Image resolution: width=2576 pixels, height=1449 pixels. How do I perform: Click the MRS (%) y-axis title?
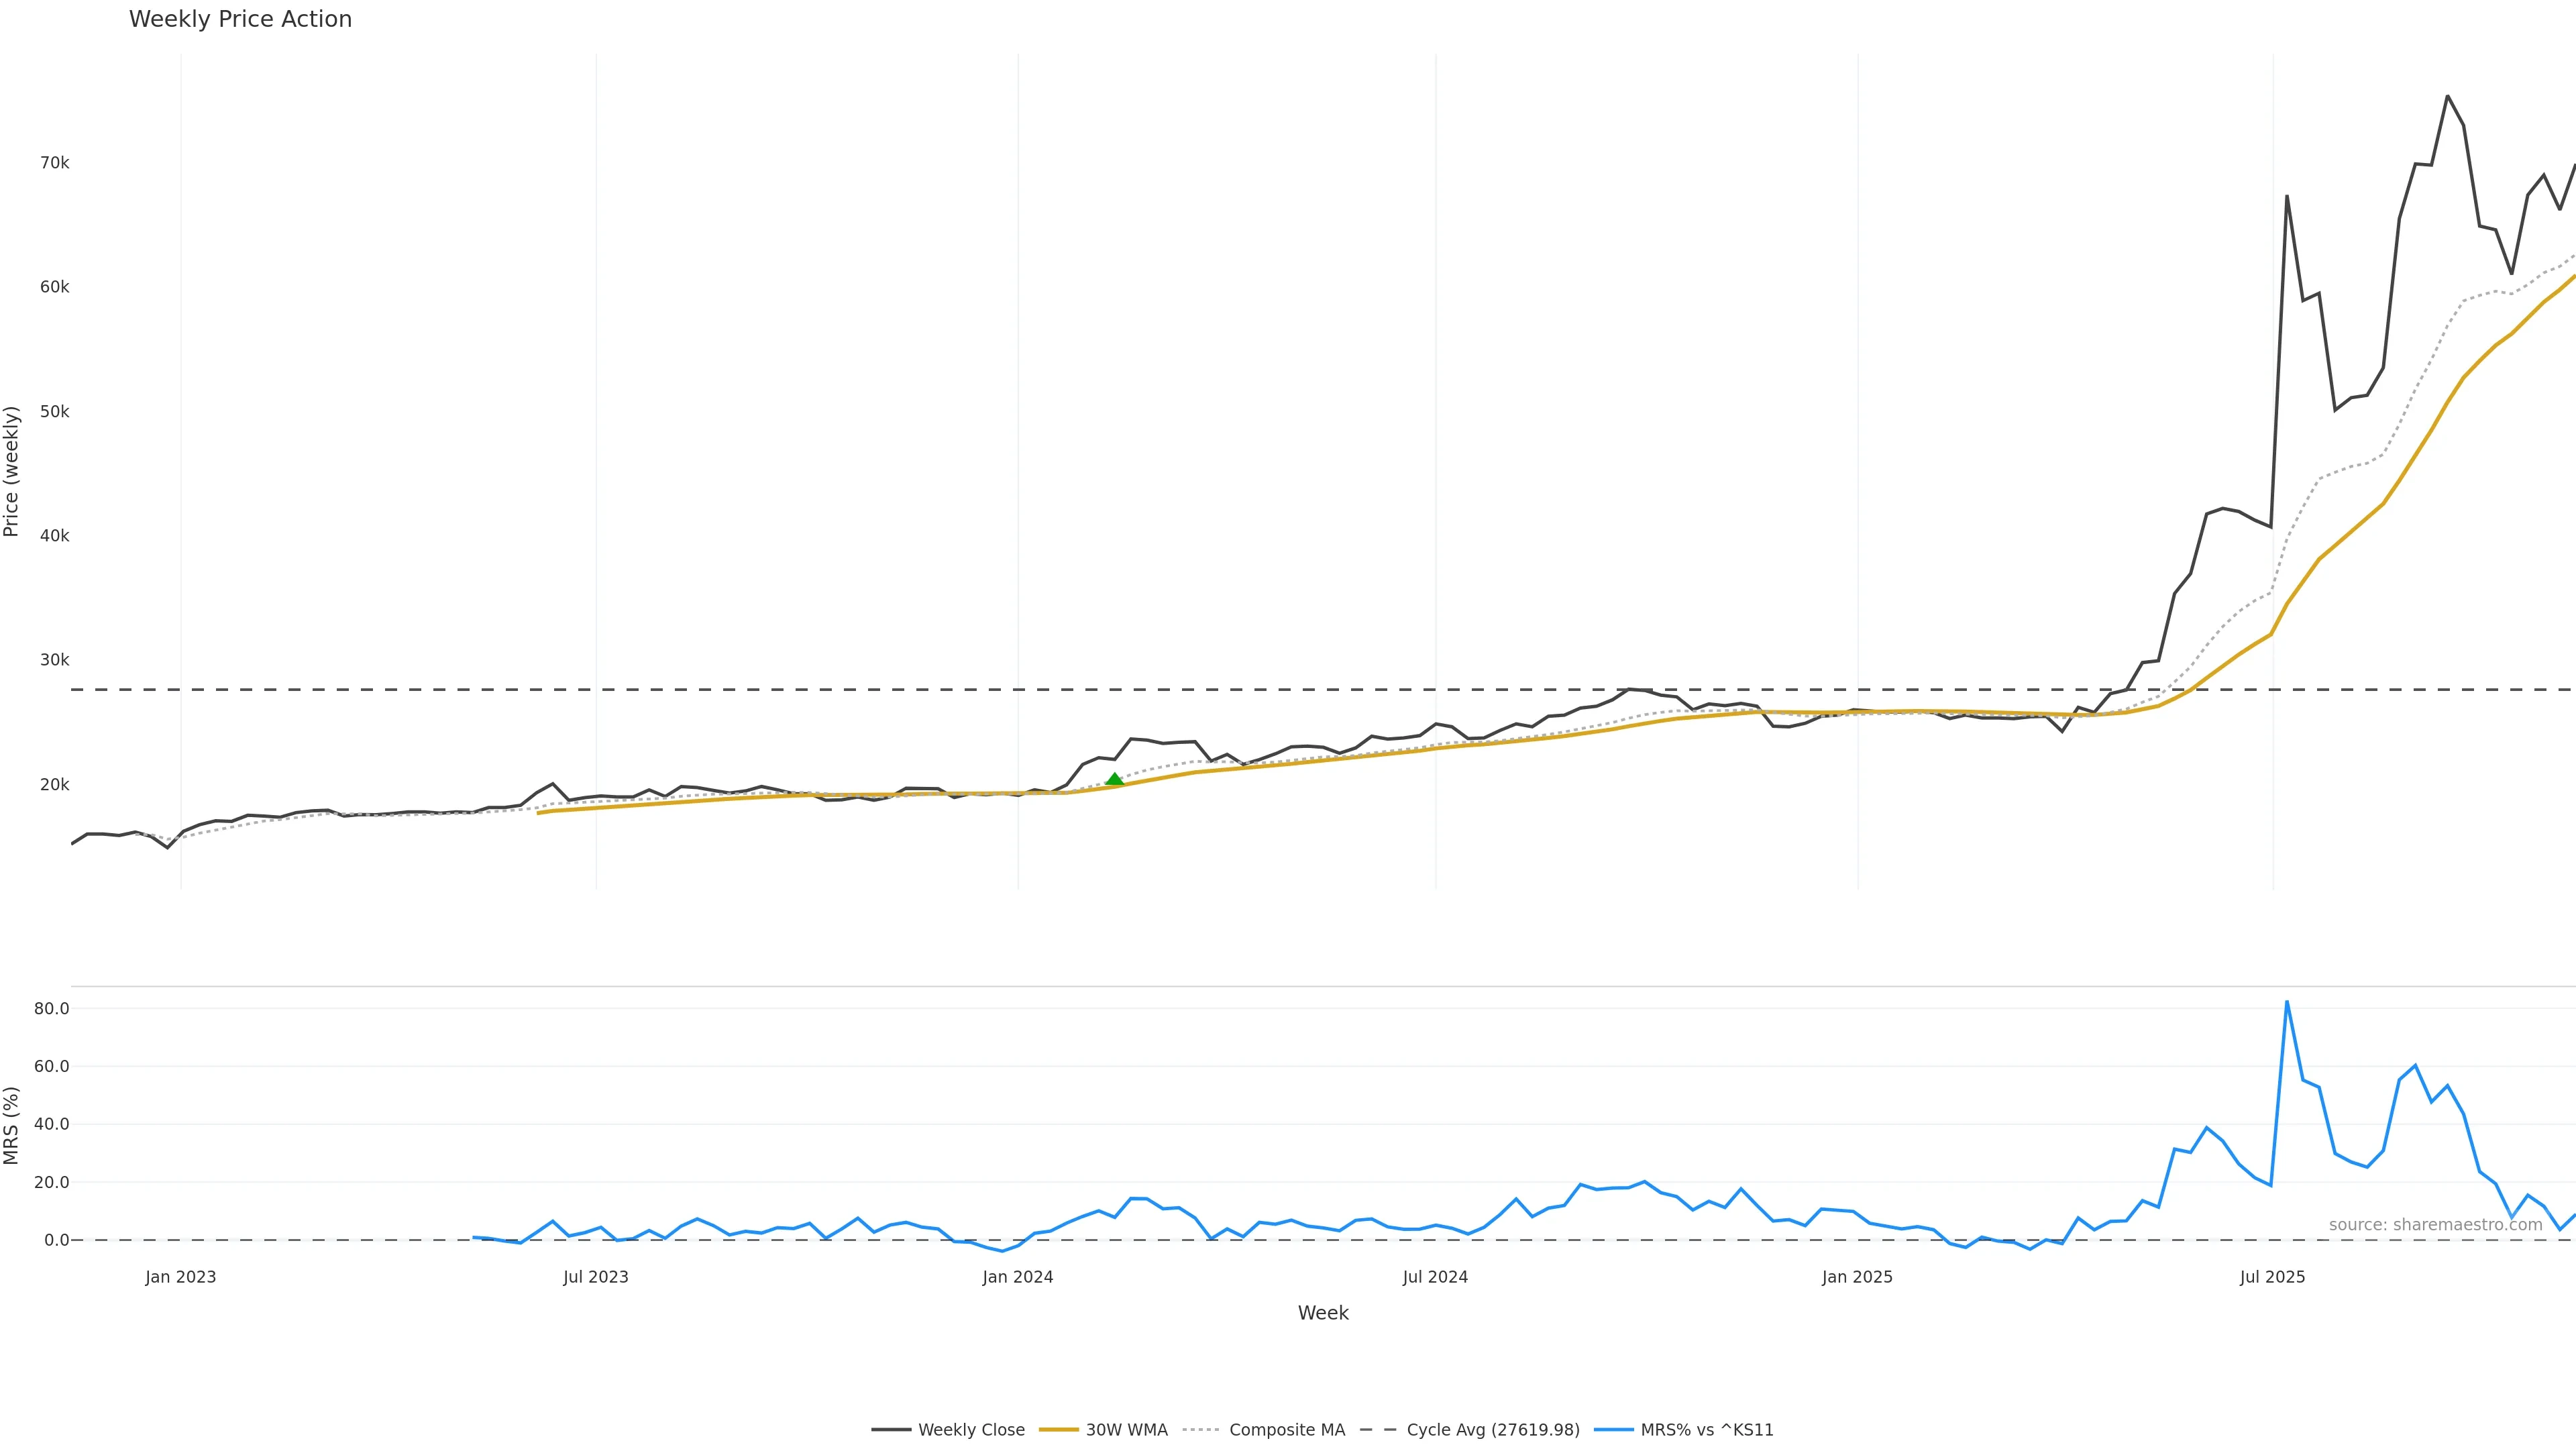[x=12, y=1125]
